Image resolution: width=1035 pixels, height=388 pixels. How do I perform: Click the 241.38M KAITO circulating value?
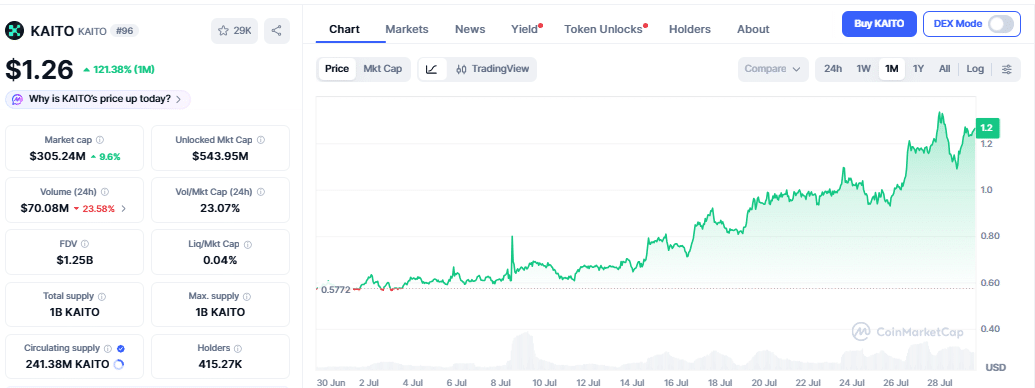pyautogui.click(x=67, y=364)
